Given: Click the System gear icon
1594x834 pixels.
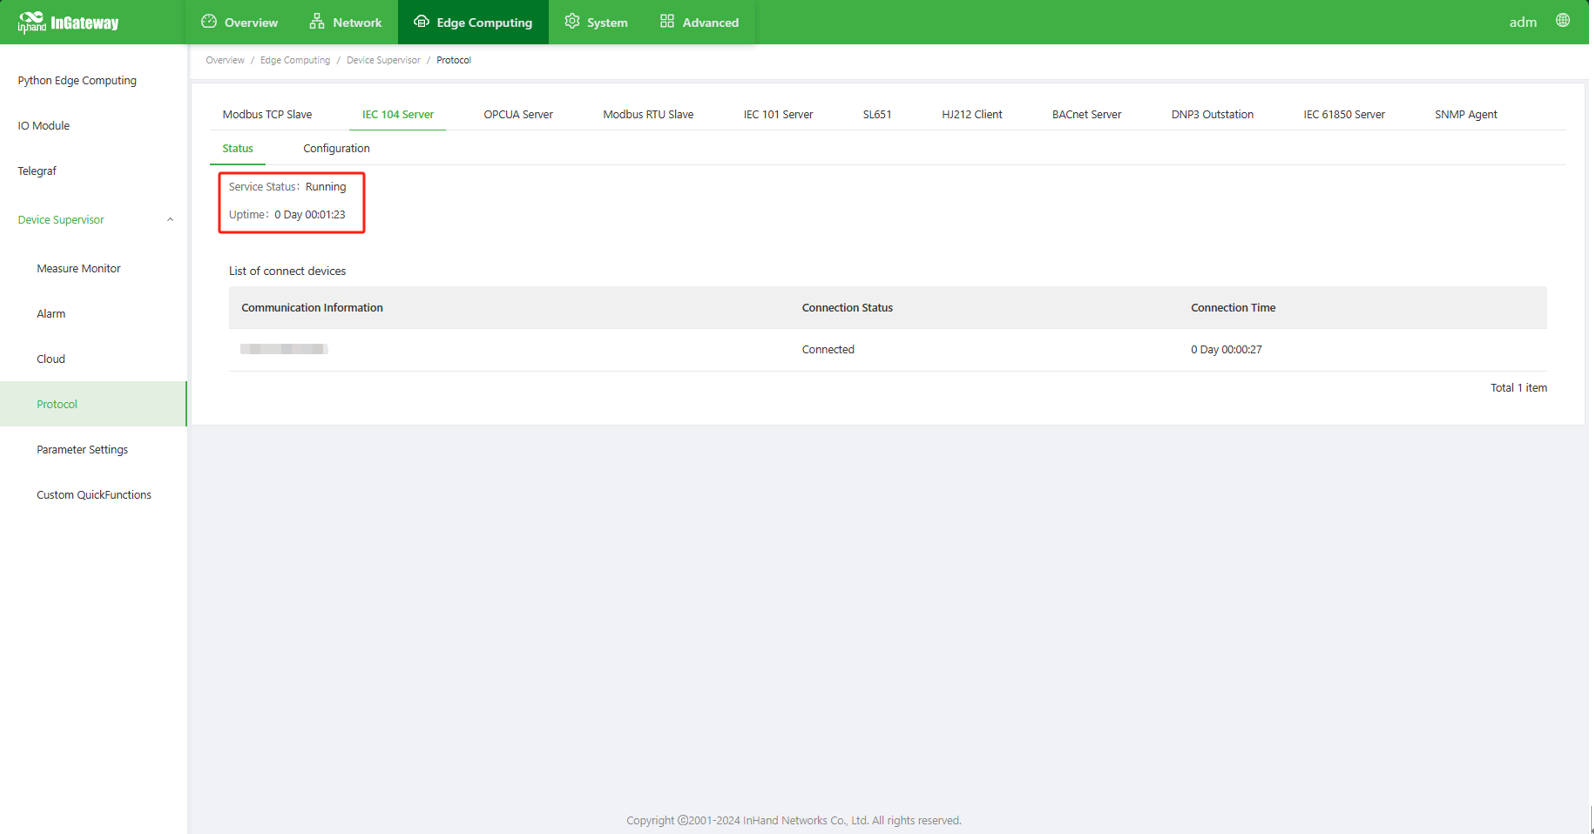Looking at the screenshot, I should click(x=572, y=21).
